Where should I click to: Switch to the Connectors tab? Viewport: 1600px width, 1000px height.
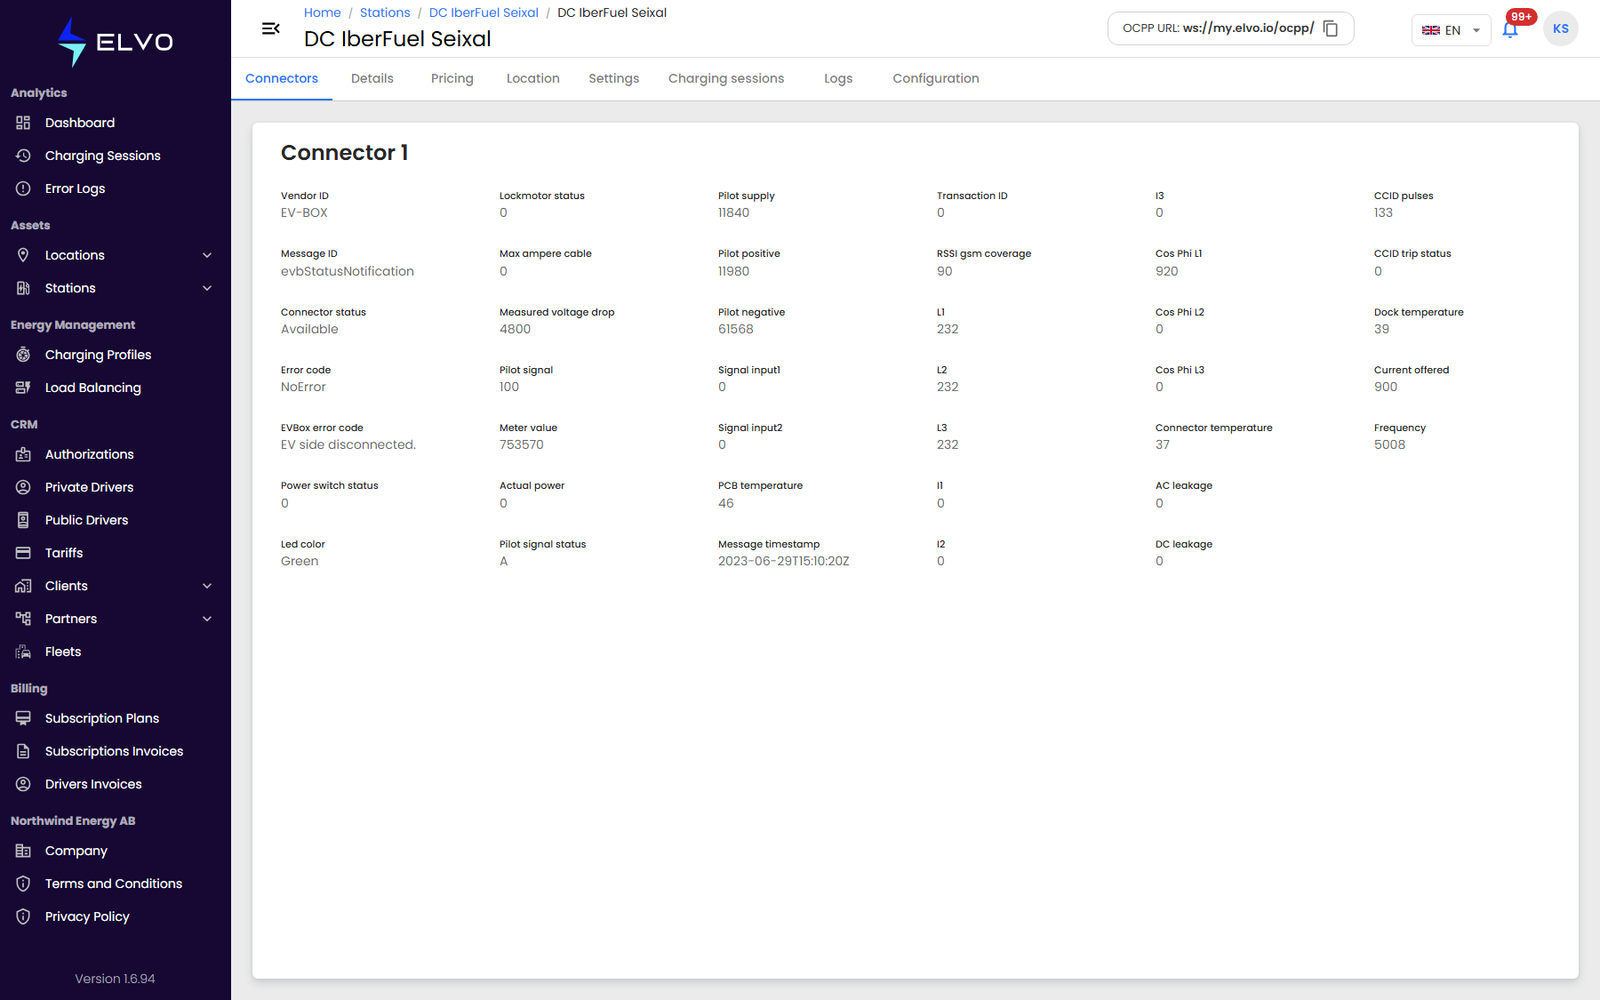(282, 79)
